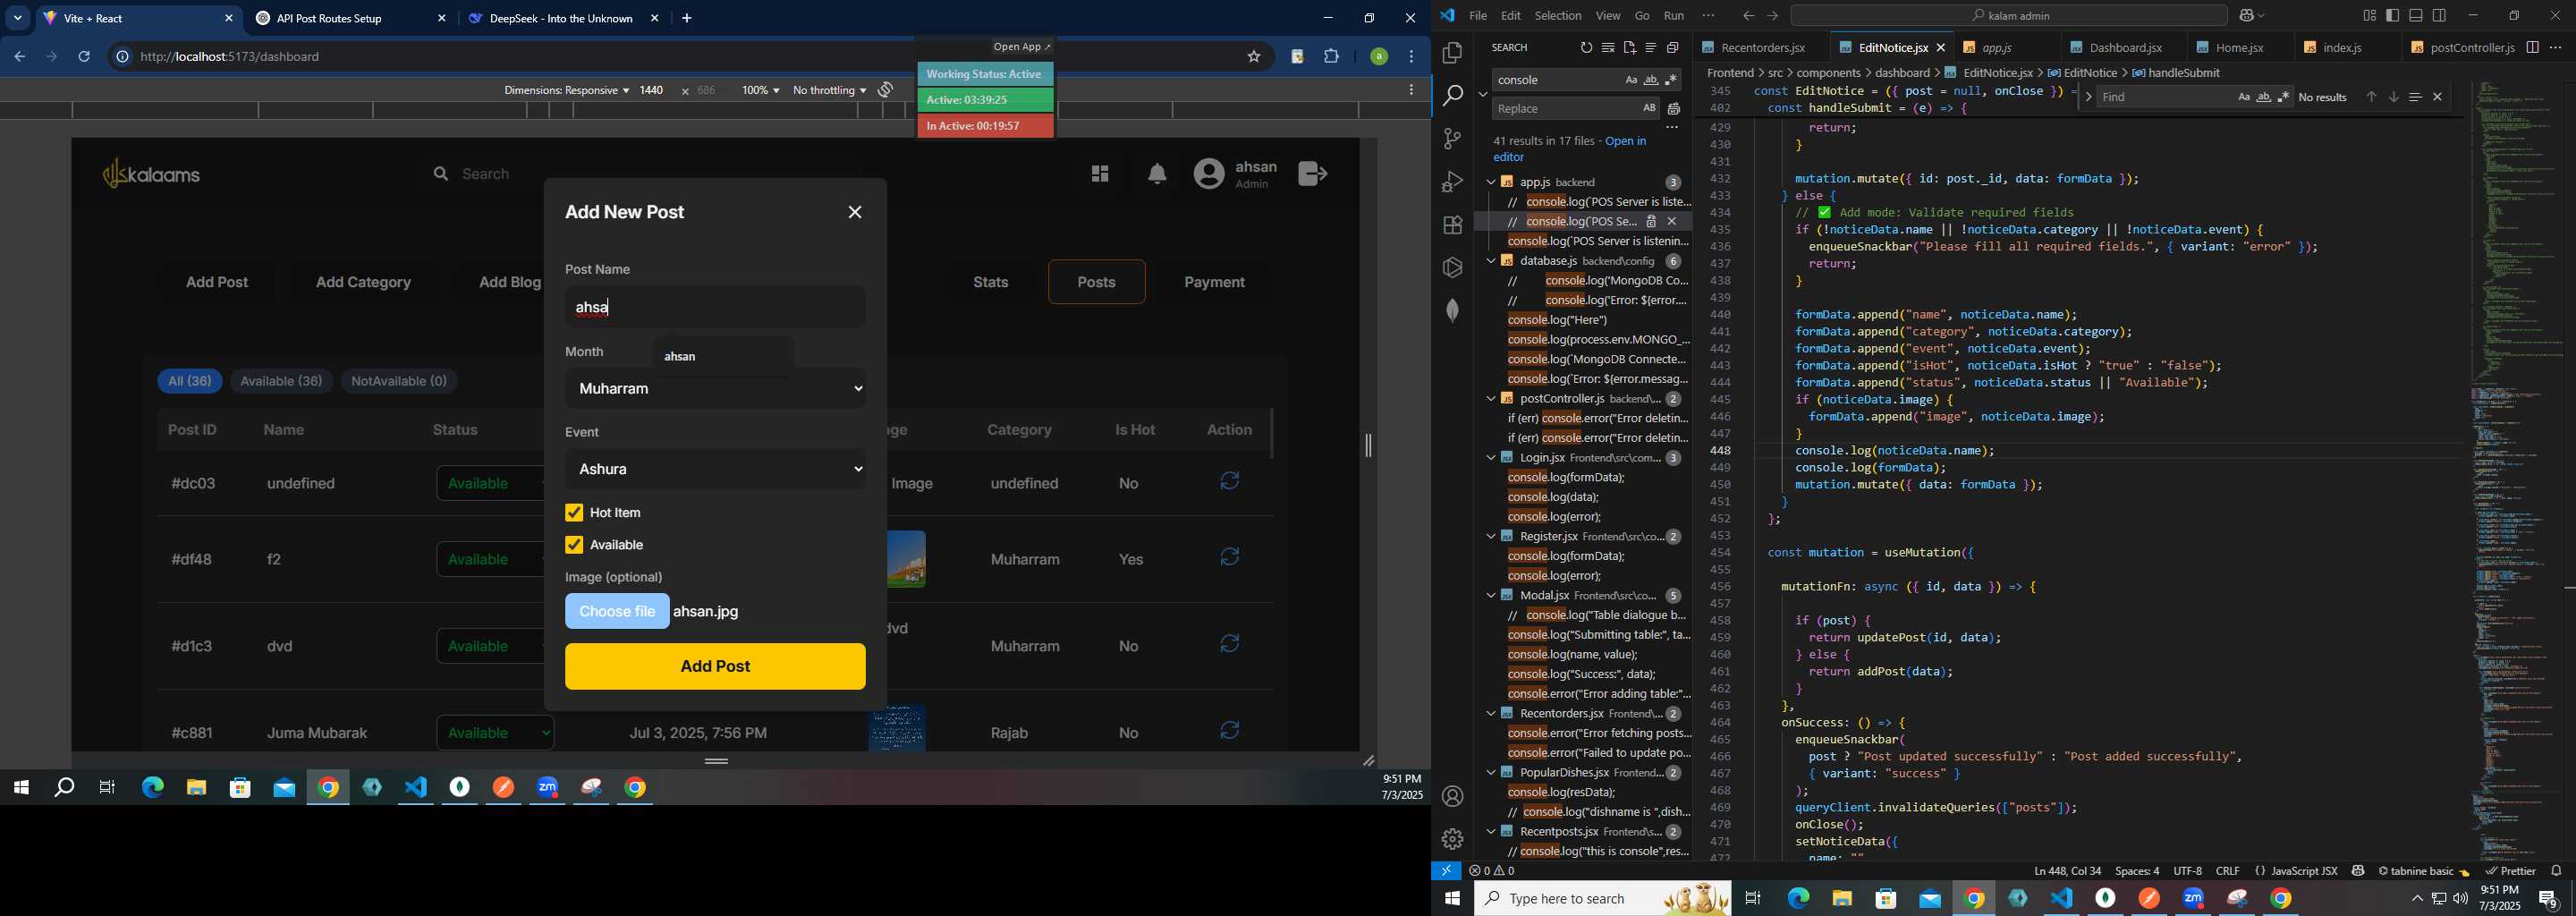Pick the ahsan autocomplete suggestion

(x=723, y=356)
